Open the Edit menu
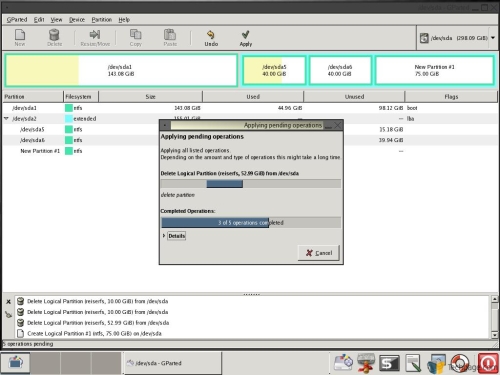 click(x=39, y=20)
